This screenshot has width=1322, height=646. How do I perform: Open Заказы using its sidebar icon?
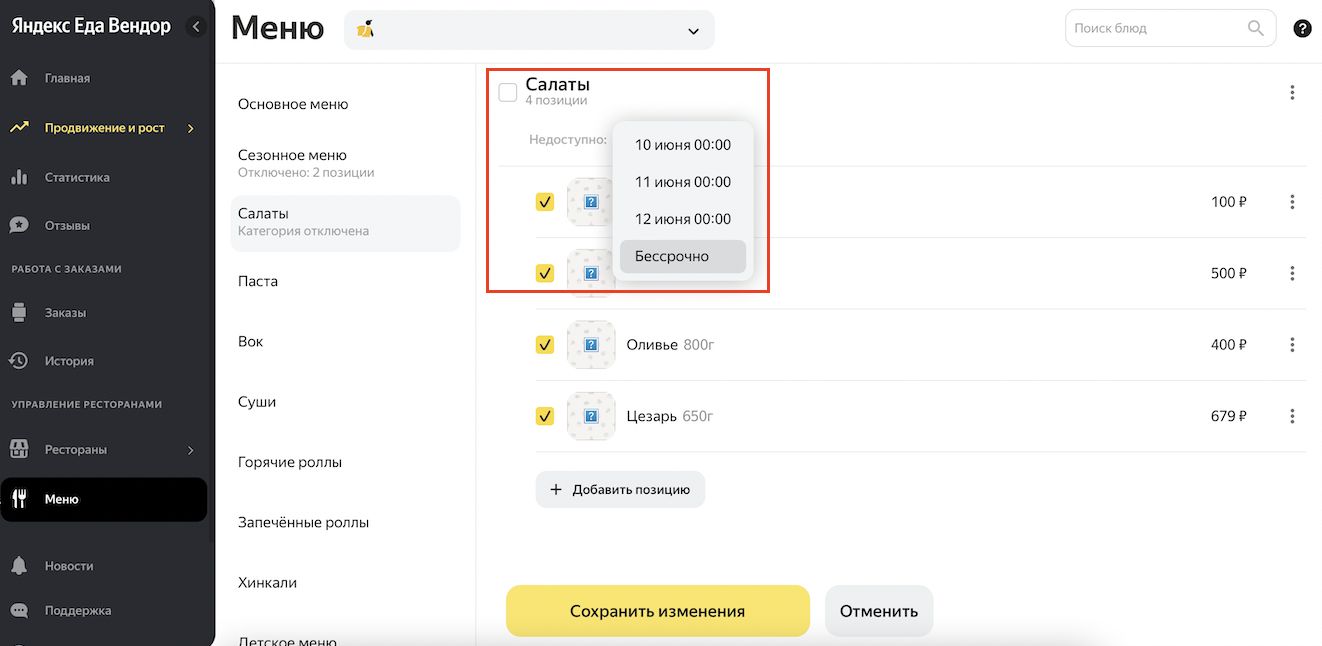click(18, 313)
